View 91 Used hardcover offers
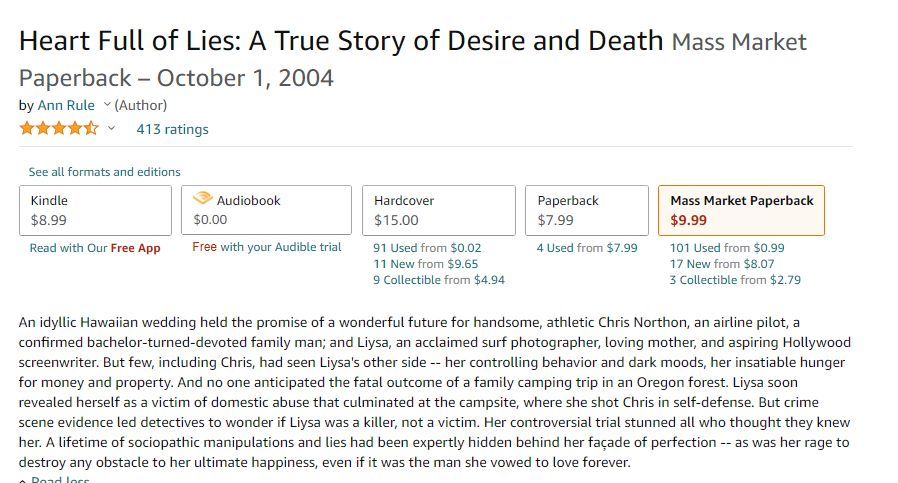Image resolution: width=898 pixels, height=483 pixels. [x=427, y=248]
